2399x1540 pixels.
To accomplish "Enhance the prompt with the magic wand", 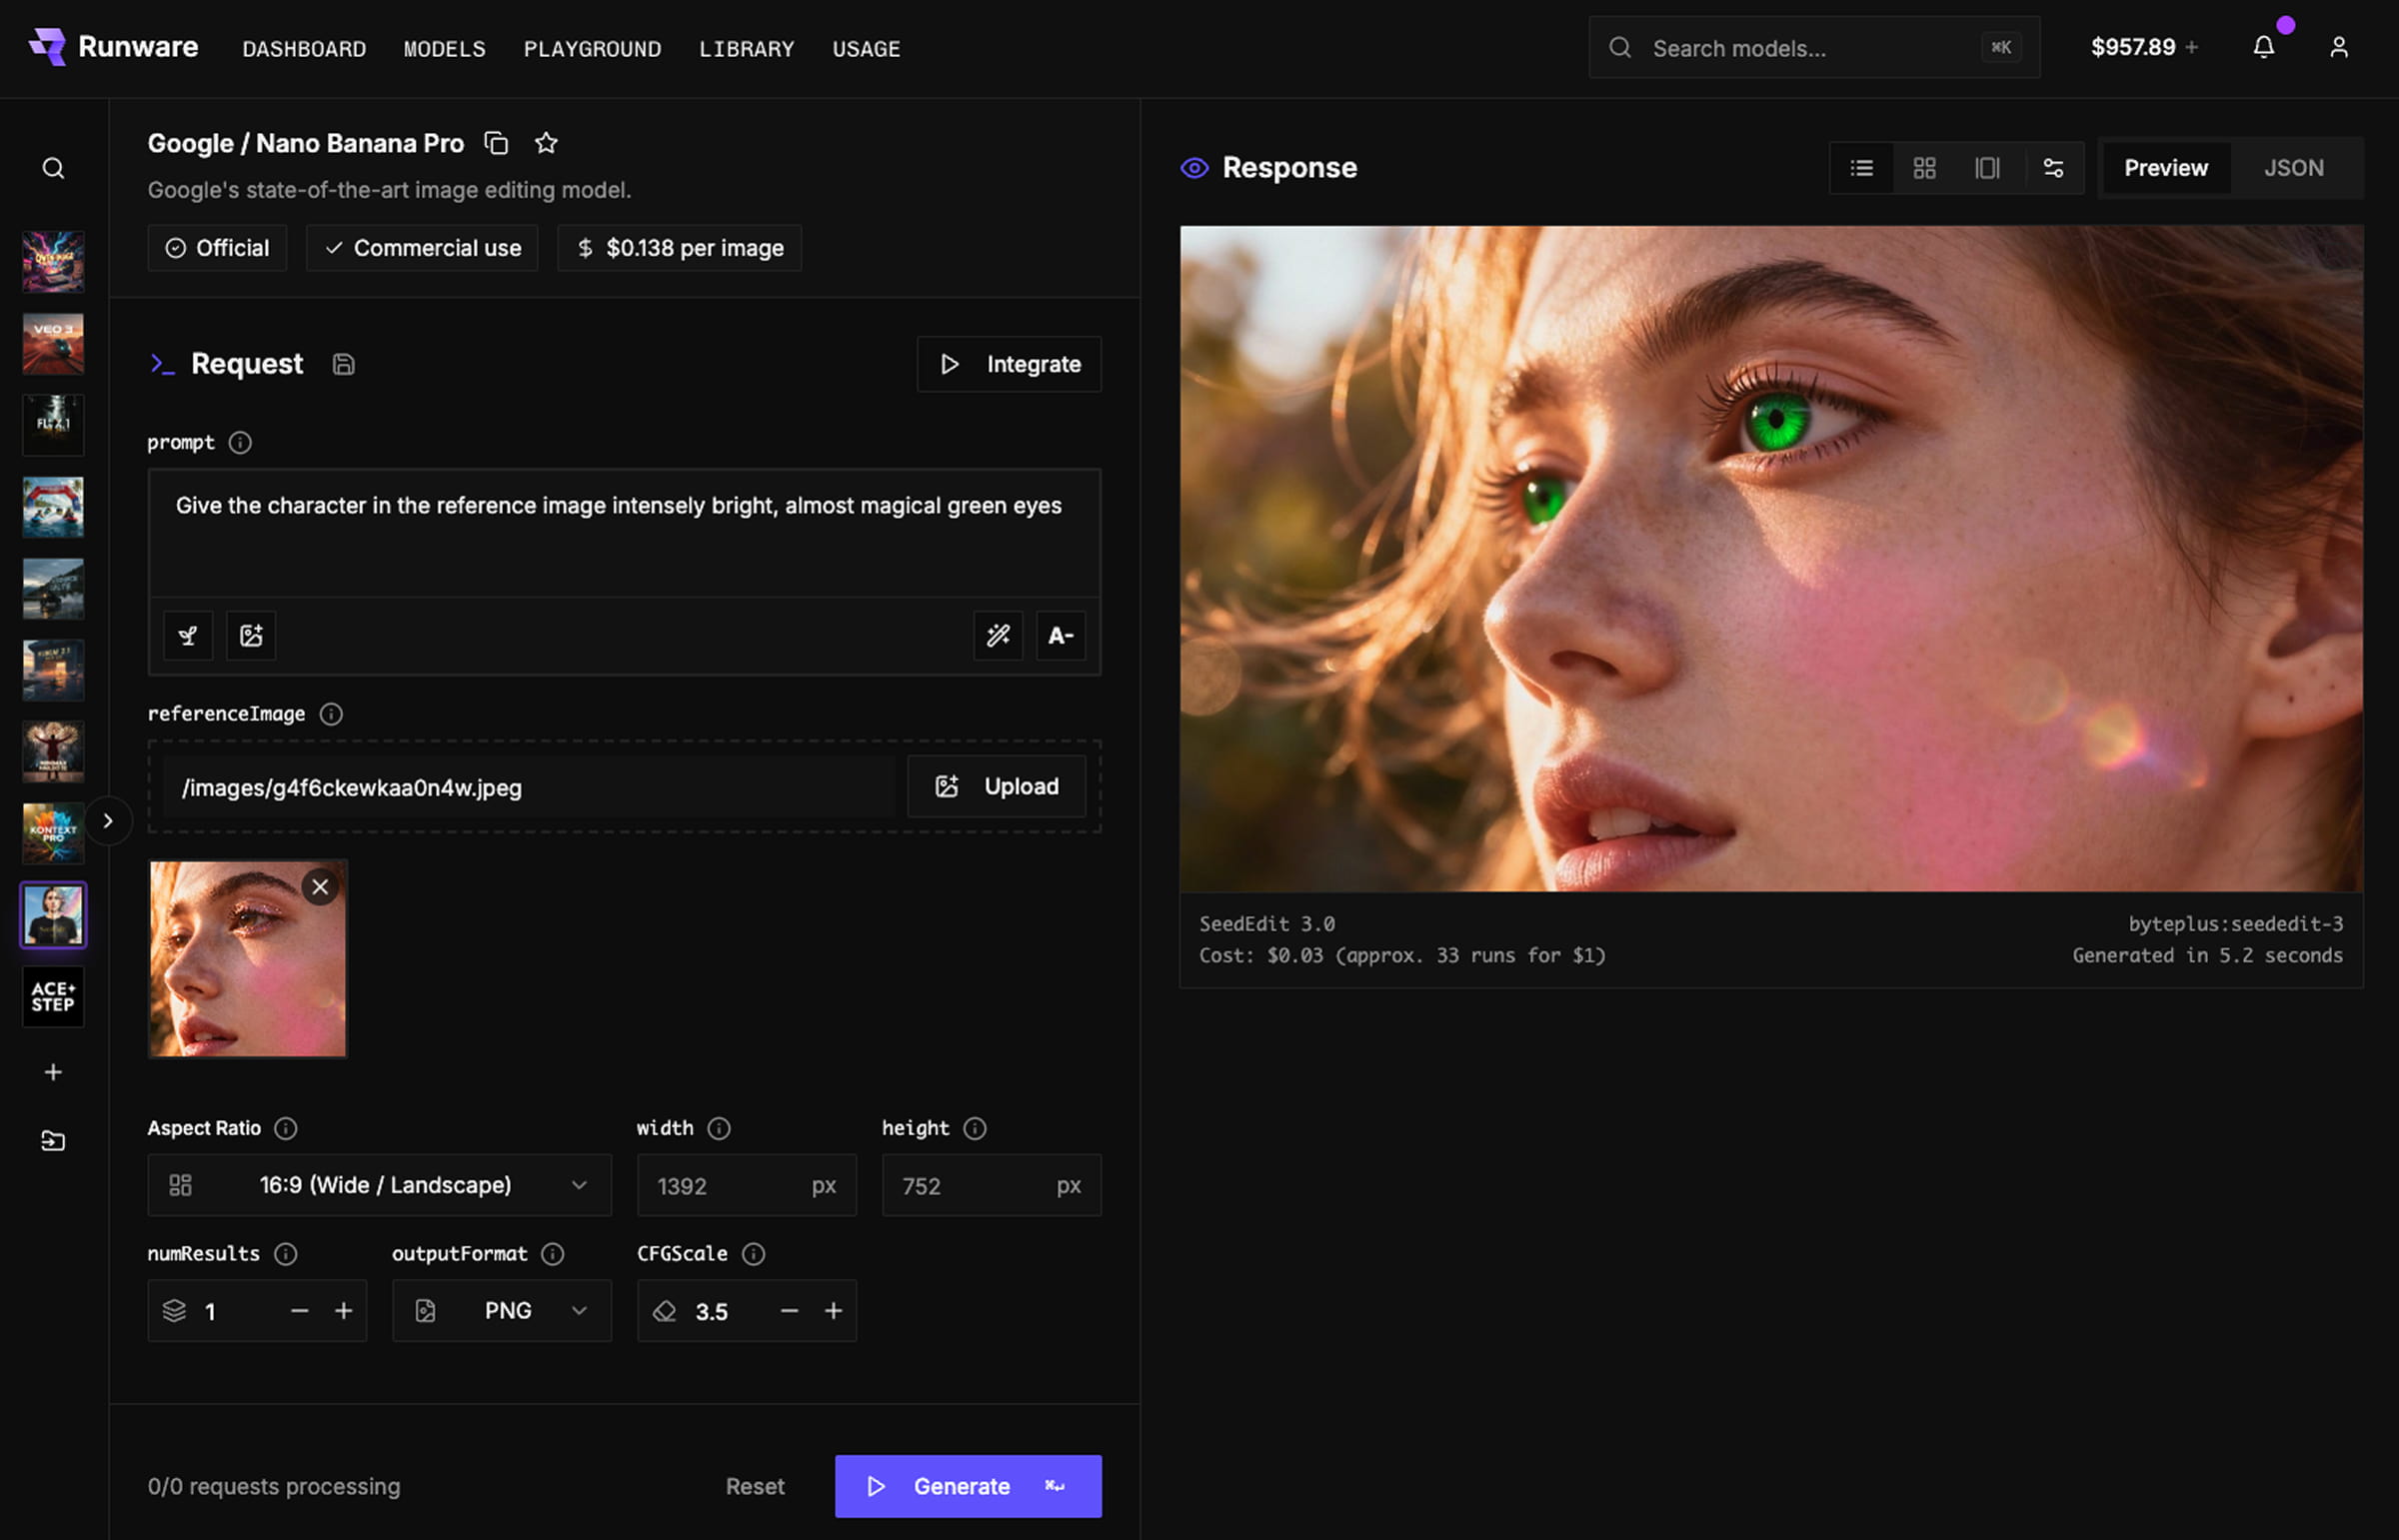I will (997, 635).
